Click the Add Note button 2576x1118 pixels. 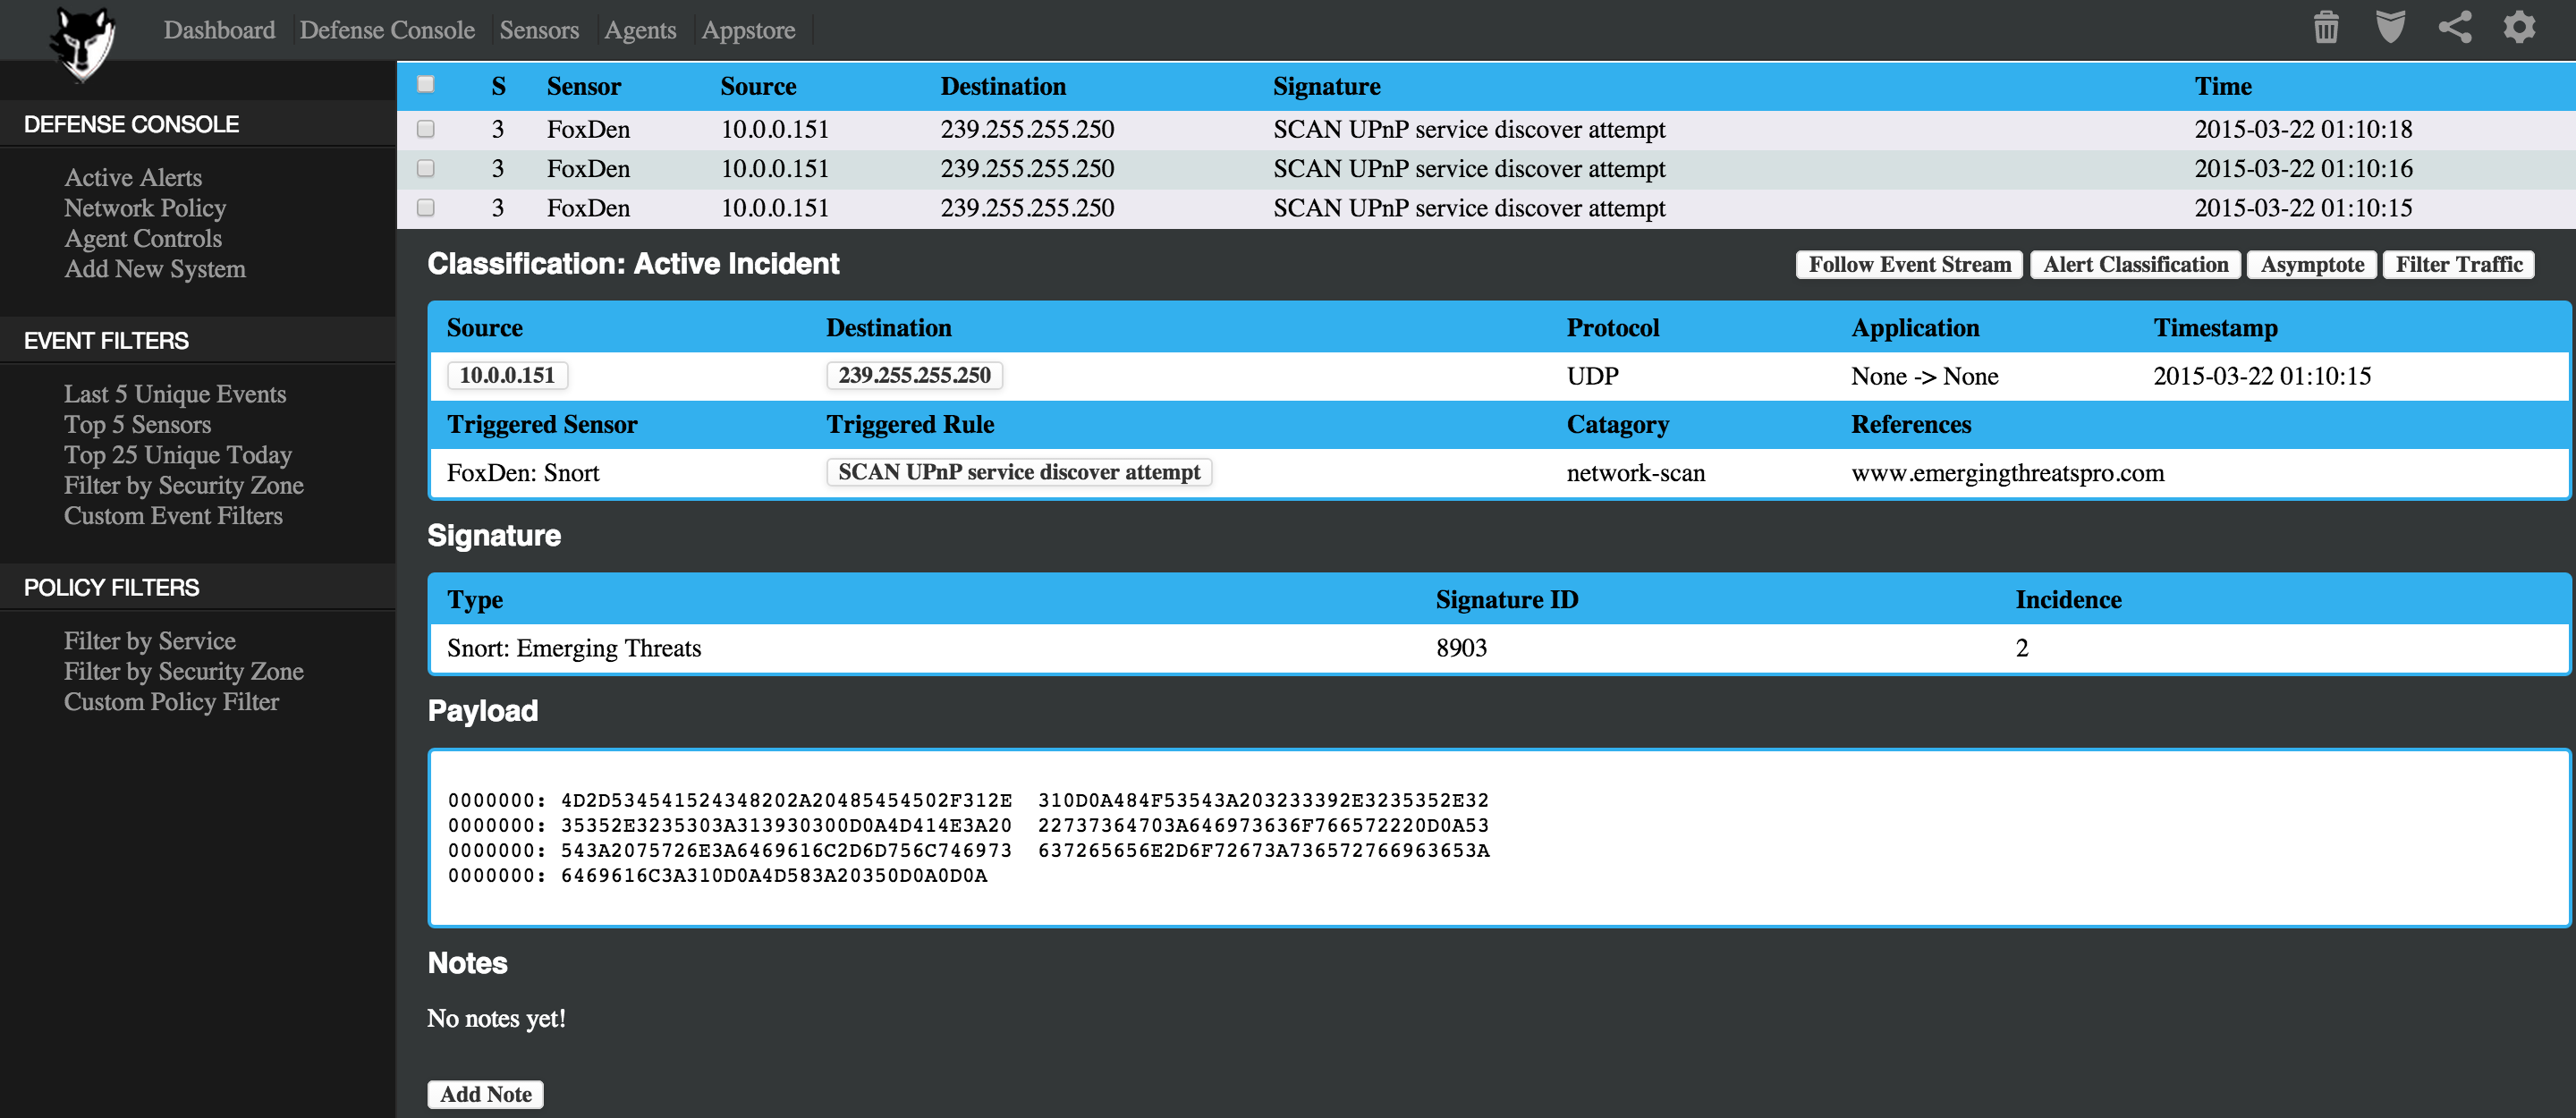tap(485, 1094)
